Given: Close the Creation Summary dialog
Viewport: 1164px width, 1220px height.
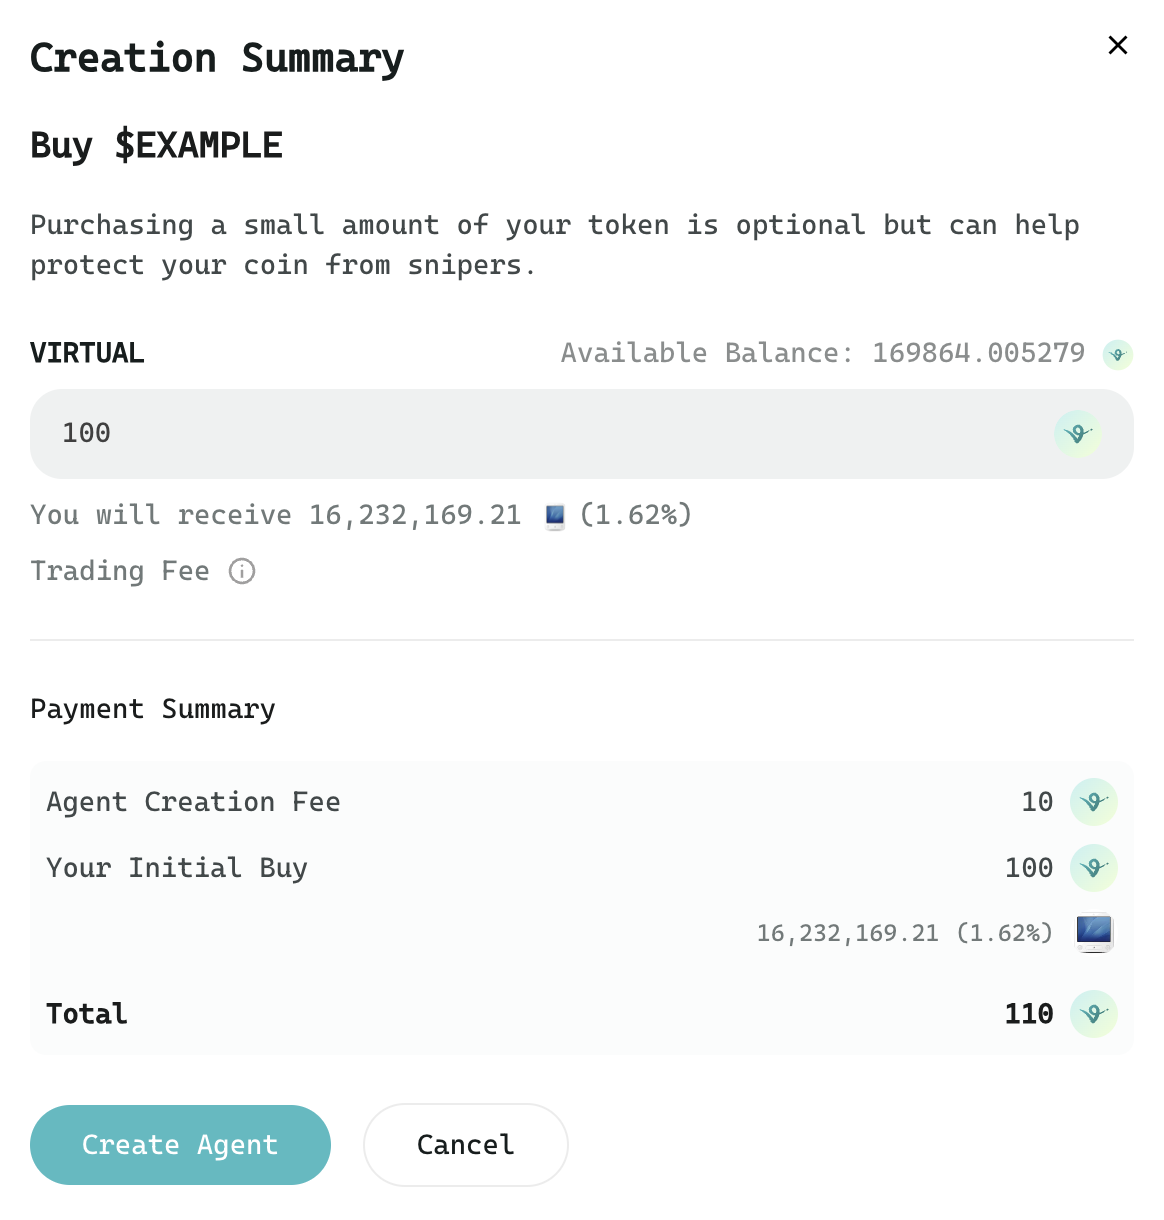Looking at the screenshot, I should pos(1118,45).
